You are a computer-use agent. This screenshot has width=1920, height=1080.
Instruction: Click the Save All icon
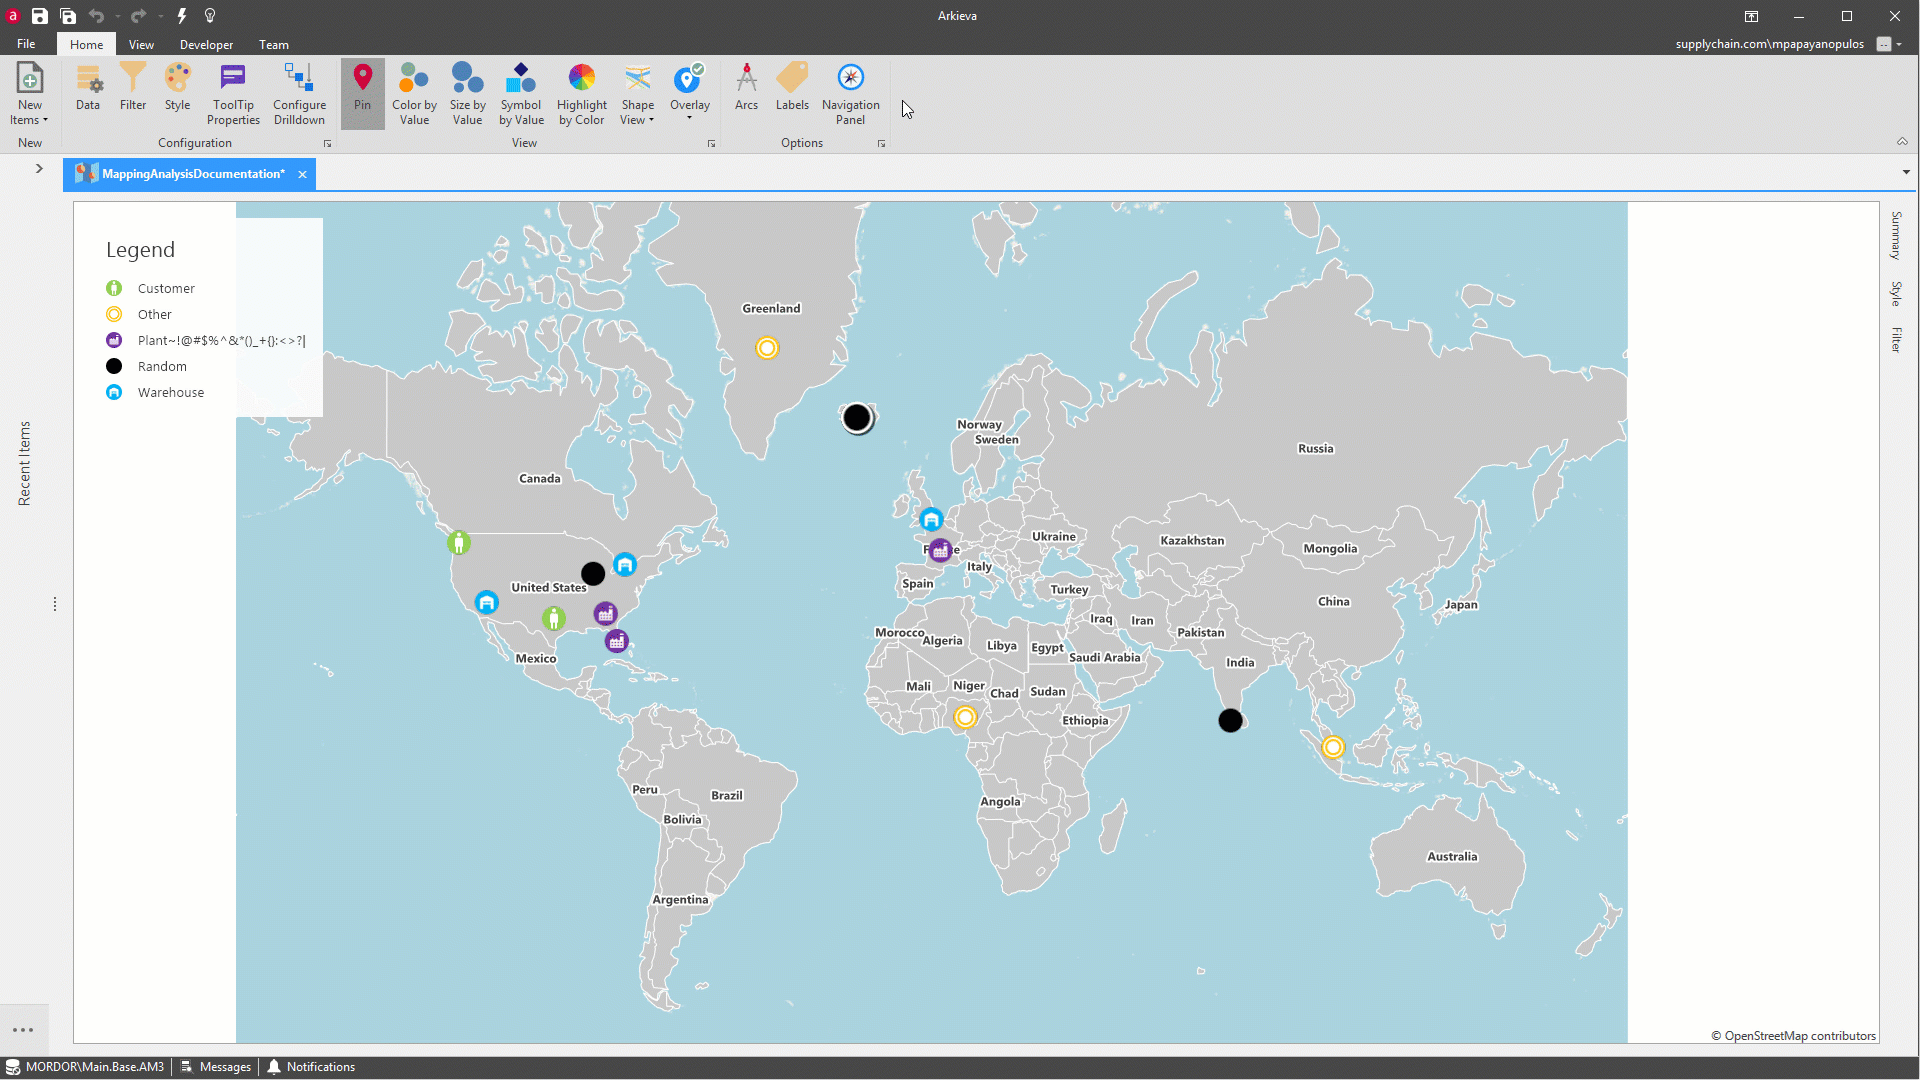(68, 16)
